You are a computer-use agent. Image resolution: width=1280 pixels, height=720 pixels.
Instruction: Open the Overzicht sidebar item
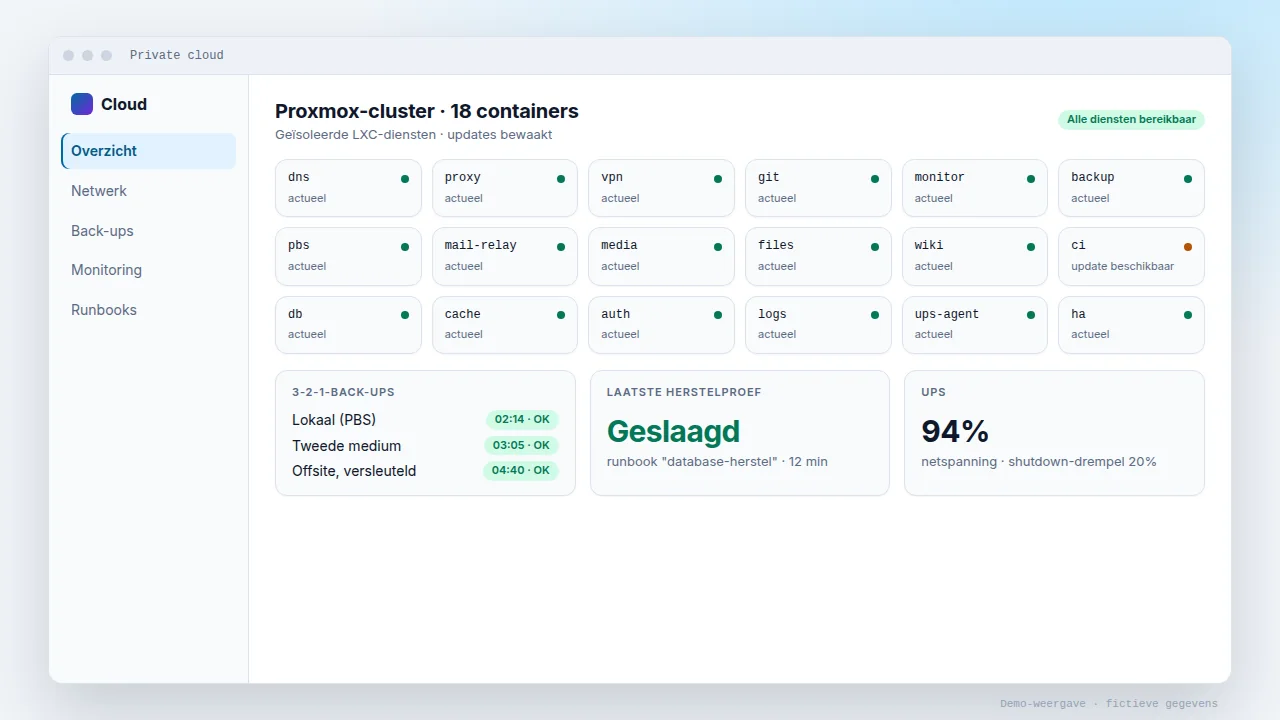coord(148,151)
